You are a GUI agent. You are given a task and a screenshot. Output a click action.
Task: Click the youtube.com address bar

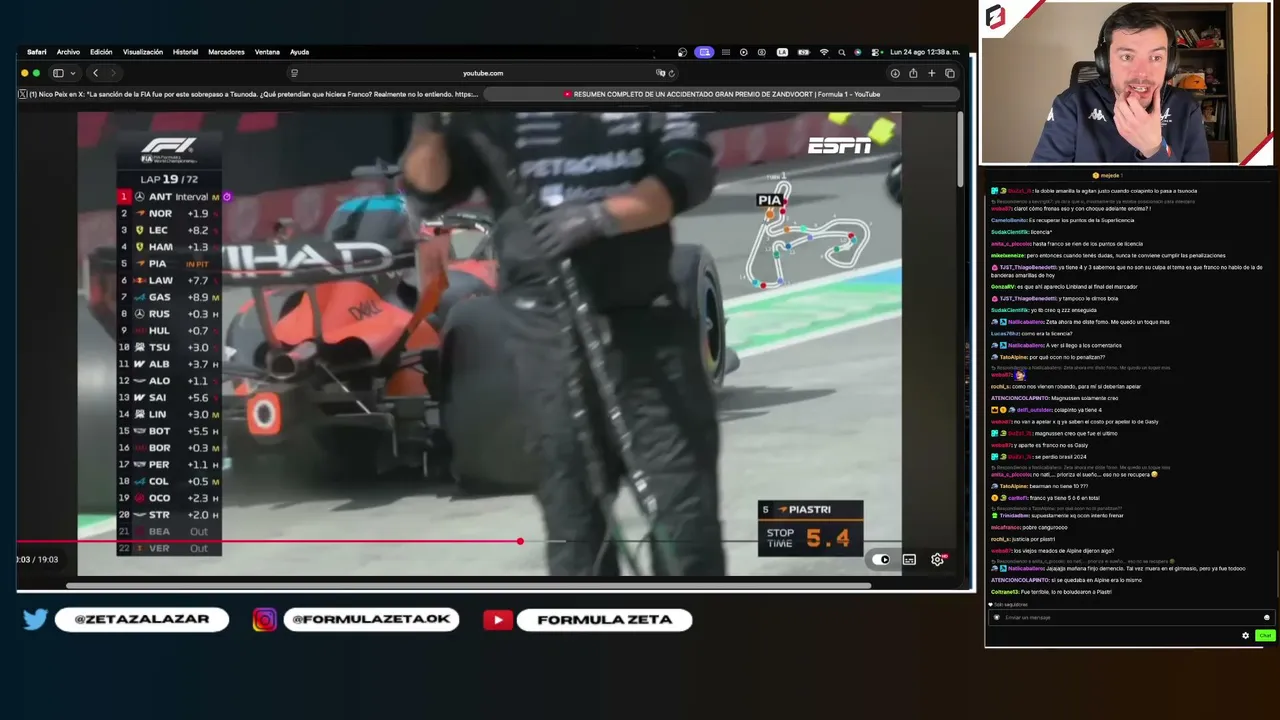[482, 73]
